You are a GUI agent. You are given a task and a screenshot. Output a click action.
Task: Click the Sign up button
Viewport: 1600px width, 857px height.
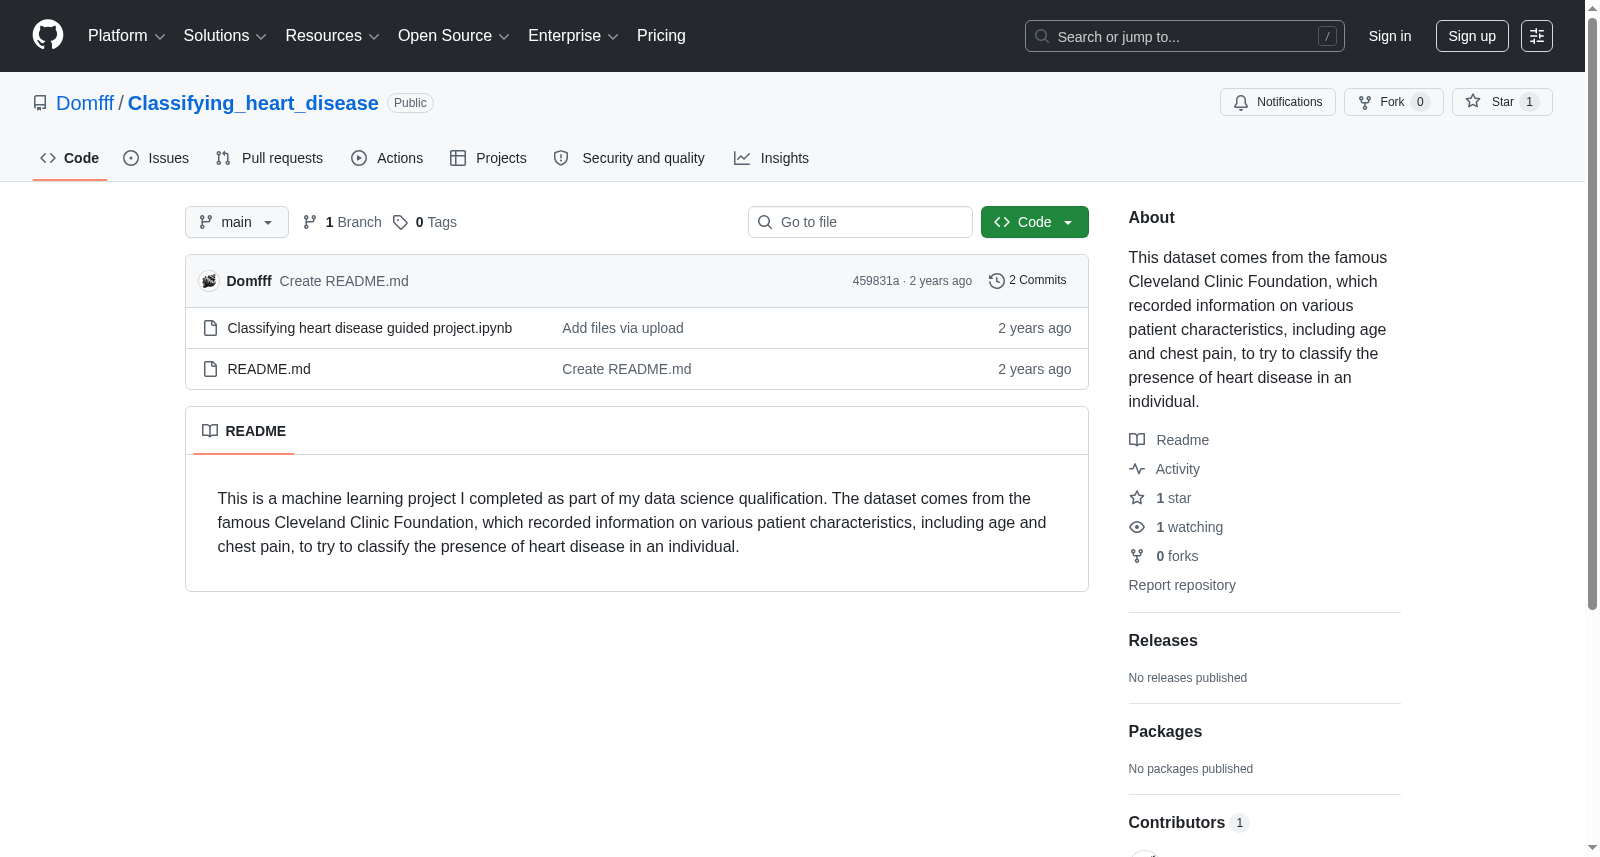tap(1472, 36)
